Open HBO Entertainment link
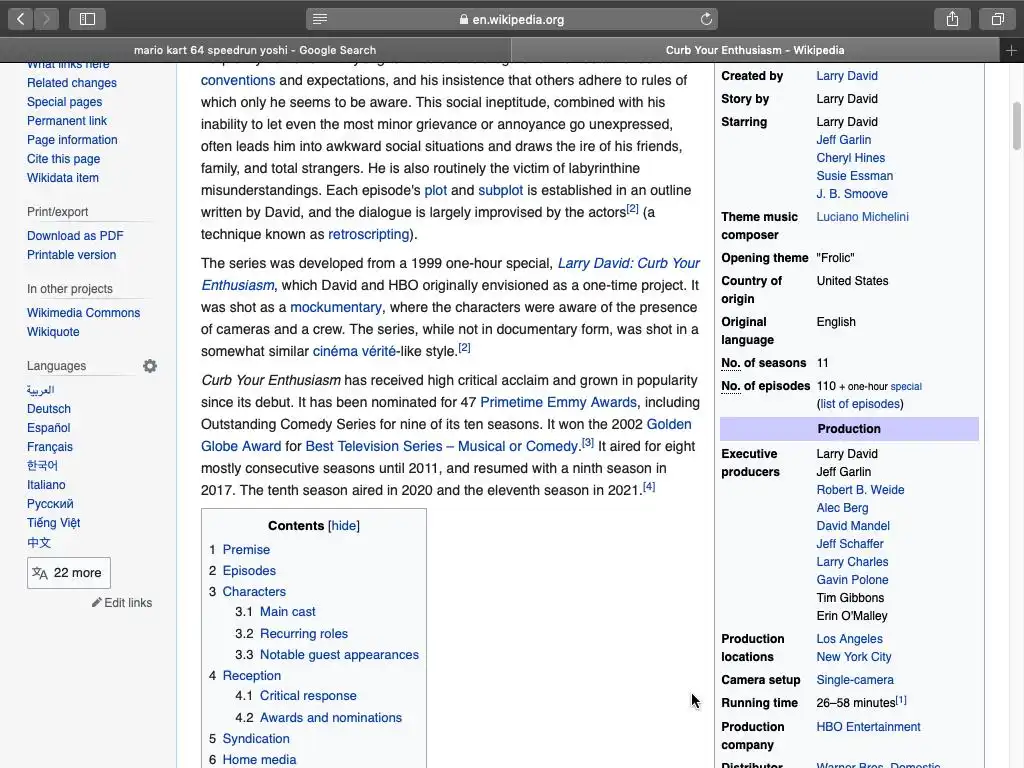Image resolution: width=1024 pixels, height=768 pixels. pos(869,727)
